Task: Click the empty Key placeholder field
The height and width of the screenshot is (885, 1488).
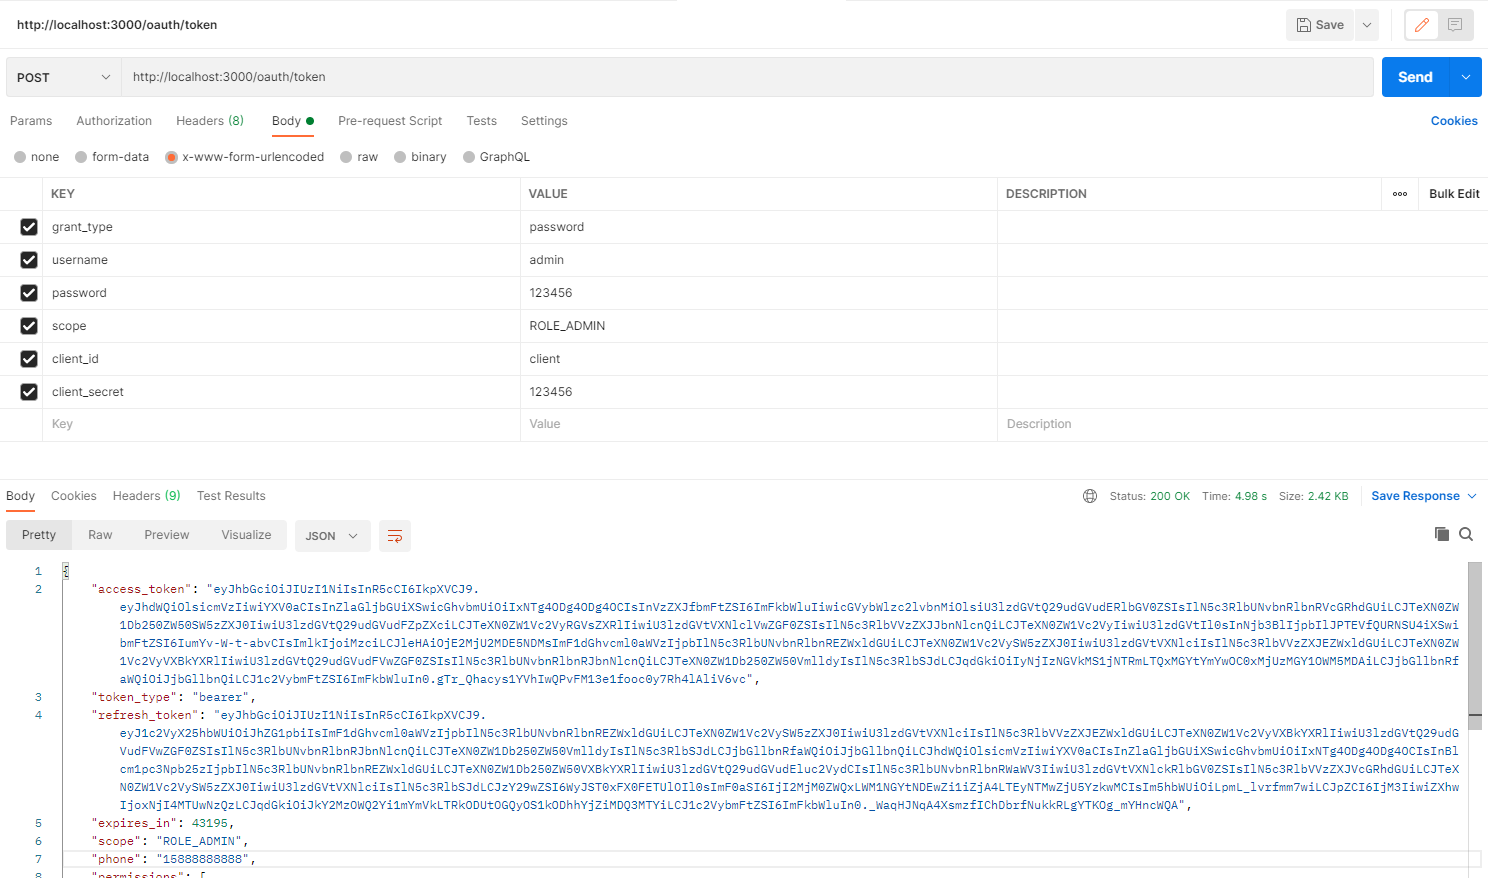Action: tap(281, 424)
